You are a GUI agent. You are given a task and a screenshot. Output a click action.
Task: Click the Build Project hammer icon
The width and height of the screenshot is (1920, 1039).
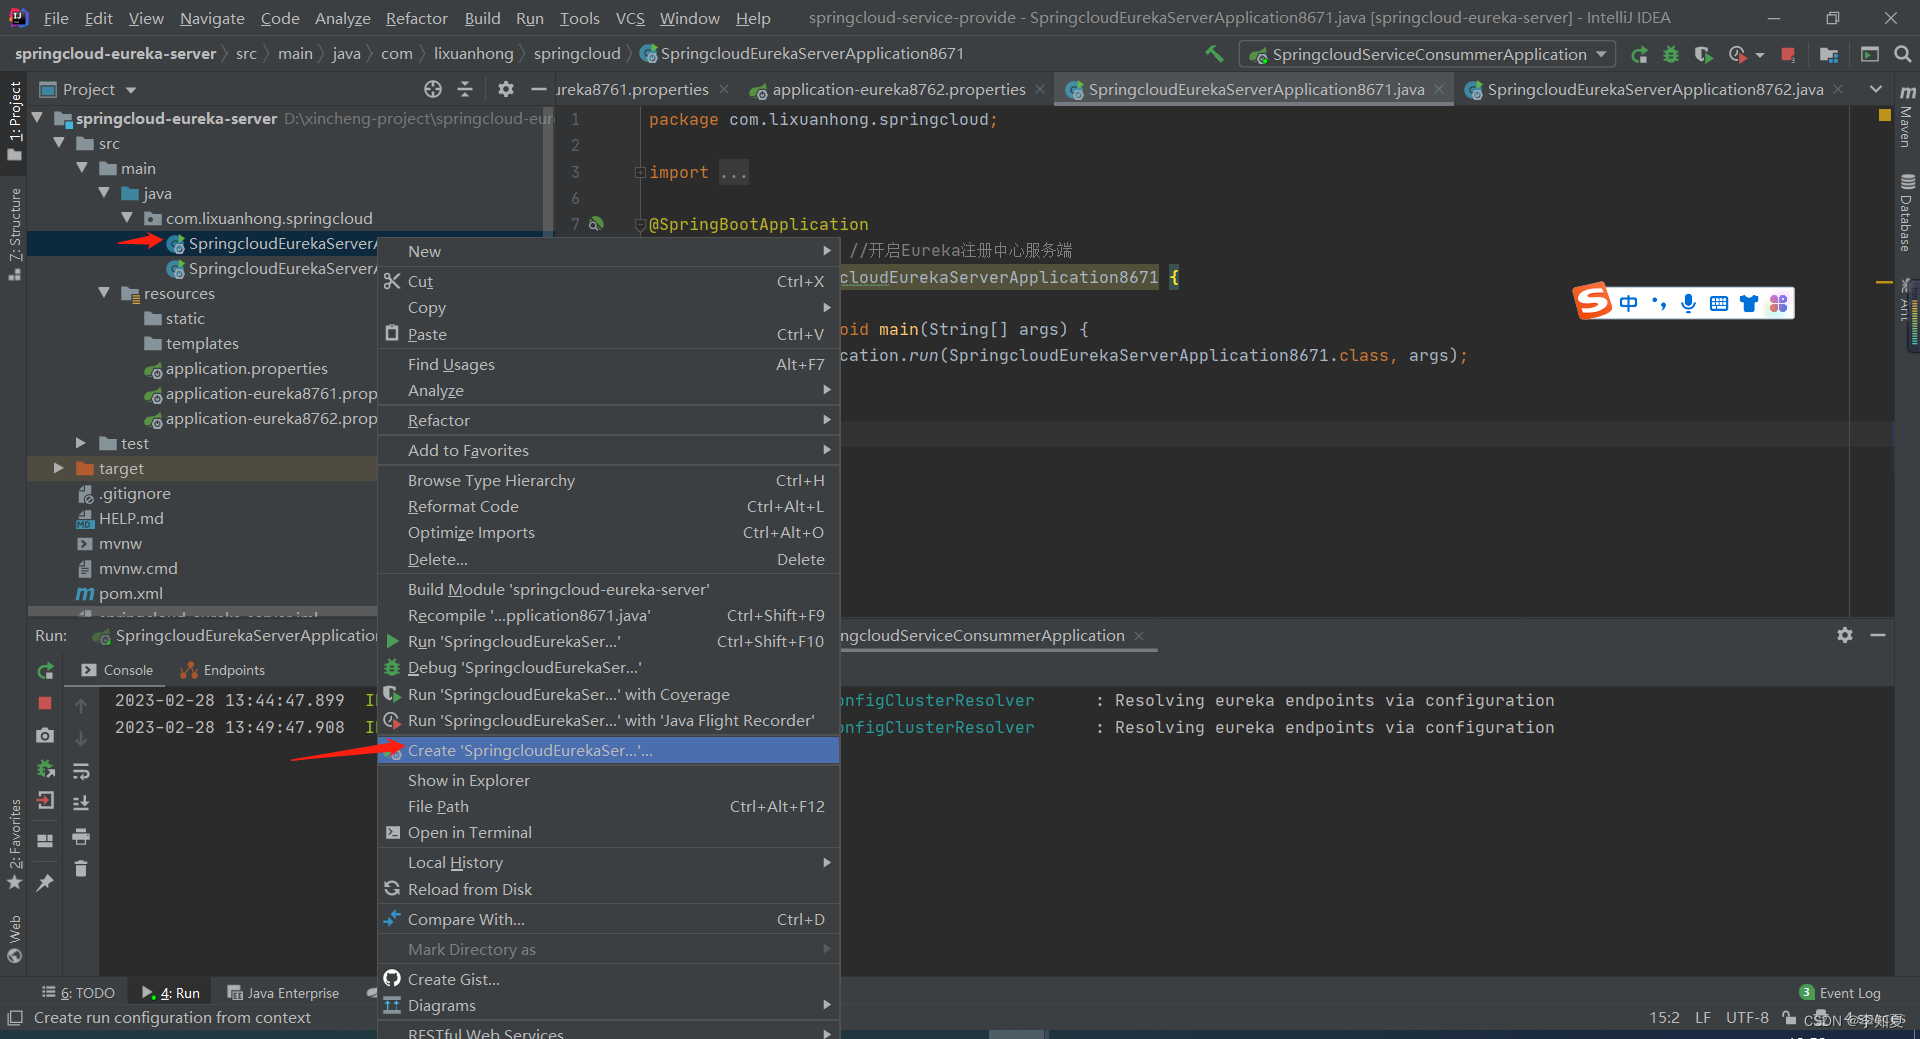click(1214, 54)
